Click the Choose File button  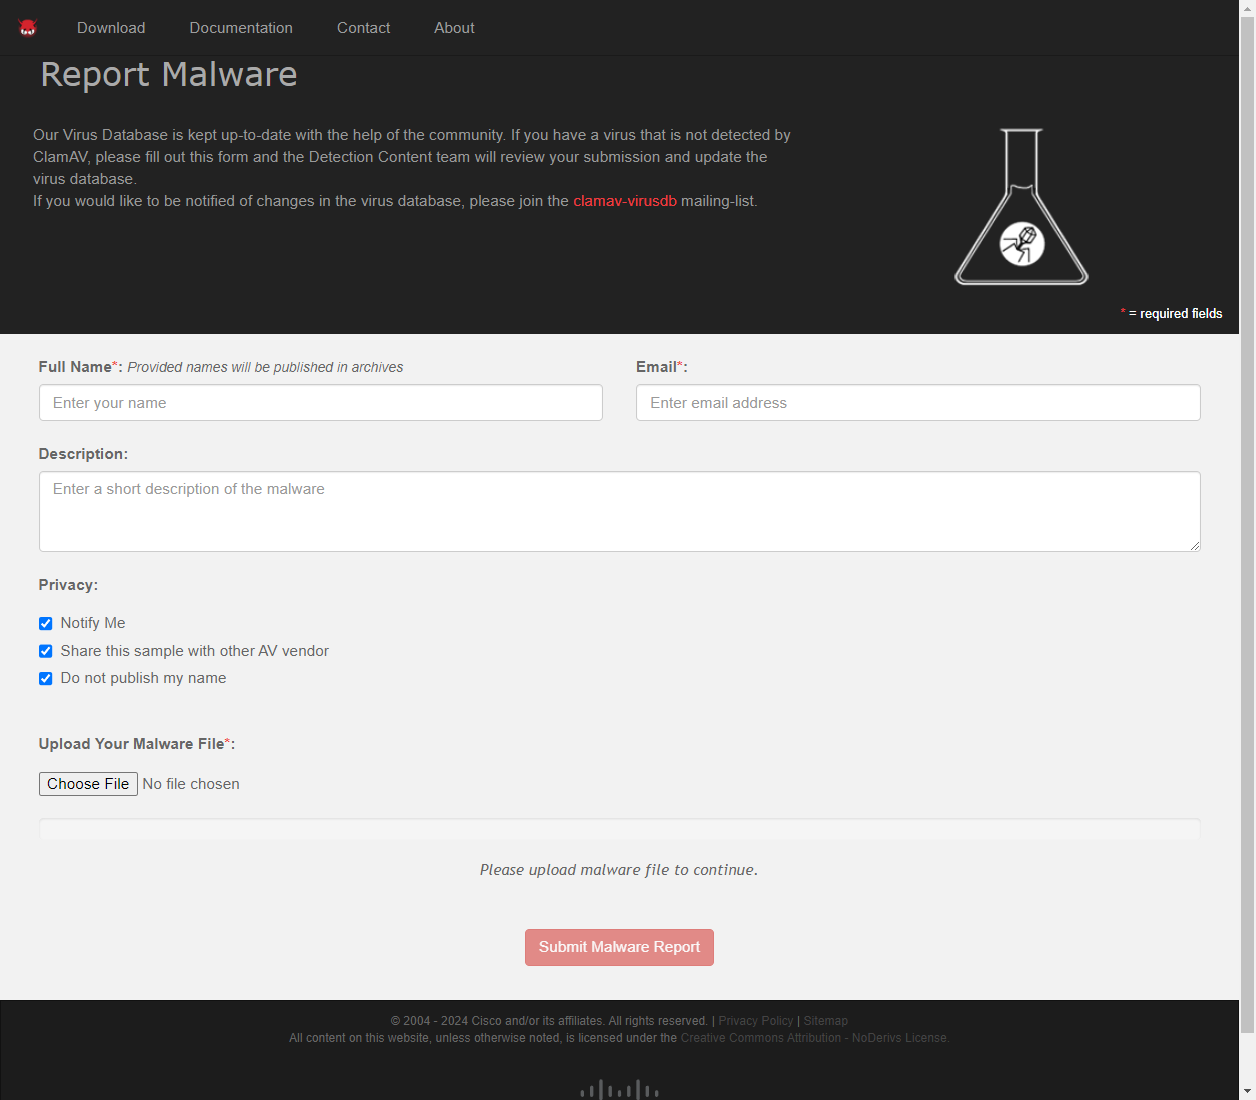coord(88,784)
